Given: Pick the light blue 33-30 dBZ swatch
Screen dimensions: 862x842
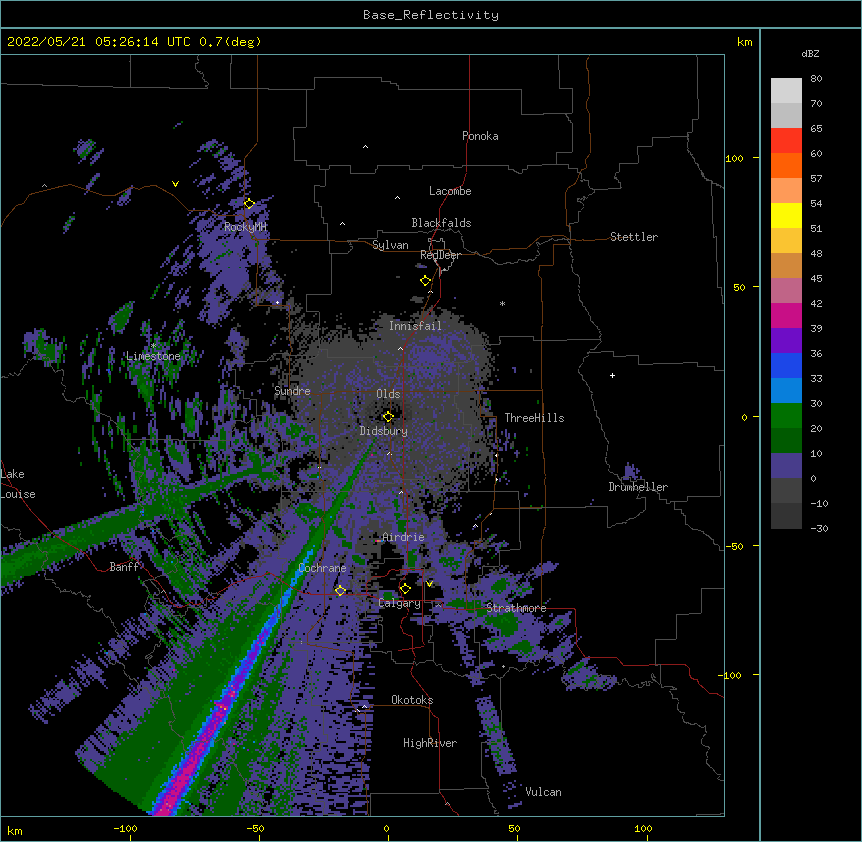Looking at the screenshot, I should pos(786,390).
